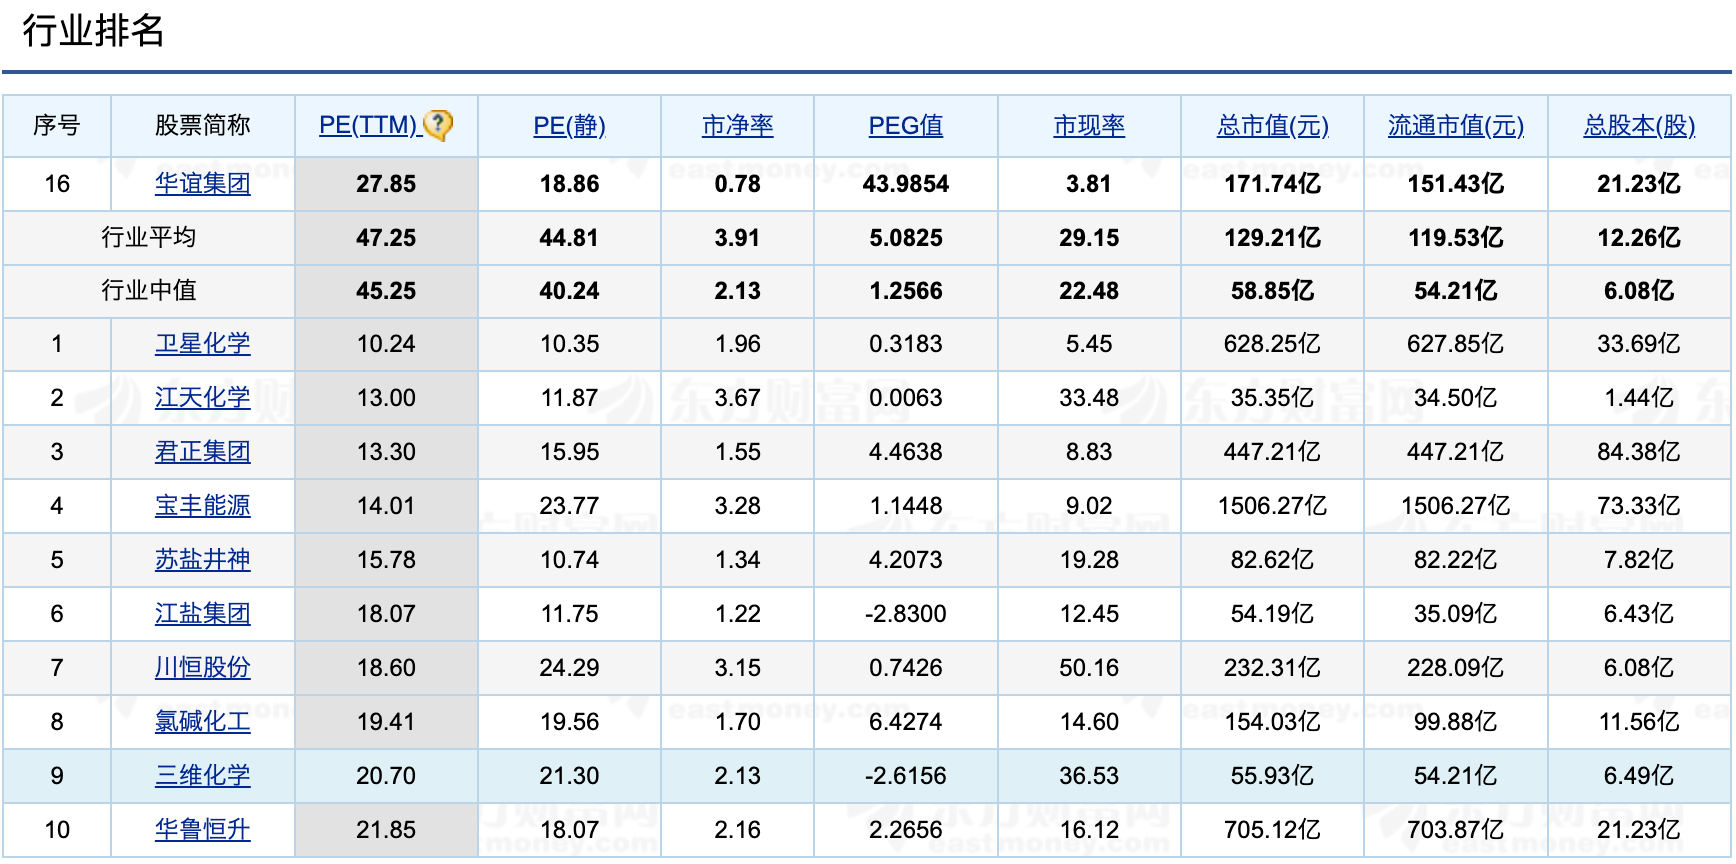
Task: Sort by 市现率 column header
Action: [x=1089, y=126]
